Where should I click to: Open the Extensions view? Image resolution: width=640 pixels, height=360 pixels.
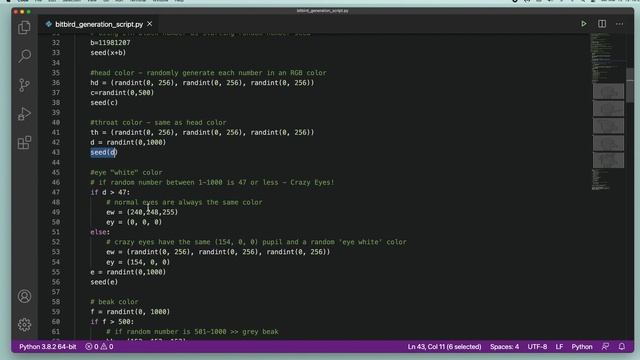(x=24, y=142)
